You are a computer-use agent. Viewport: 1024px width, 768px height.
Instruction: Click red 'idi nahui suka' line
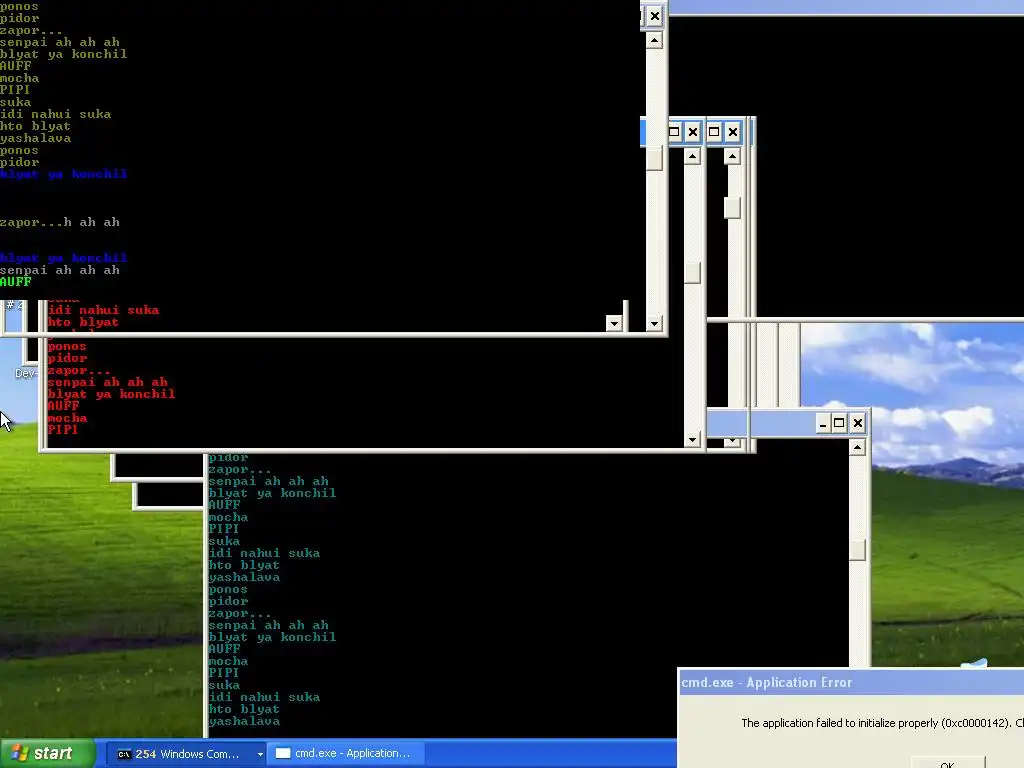click(x=103, y=310)
